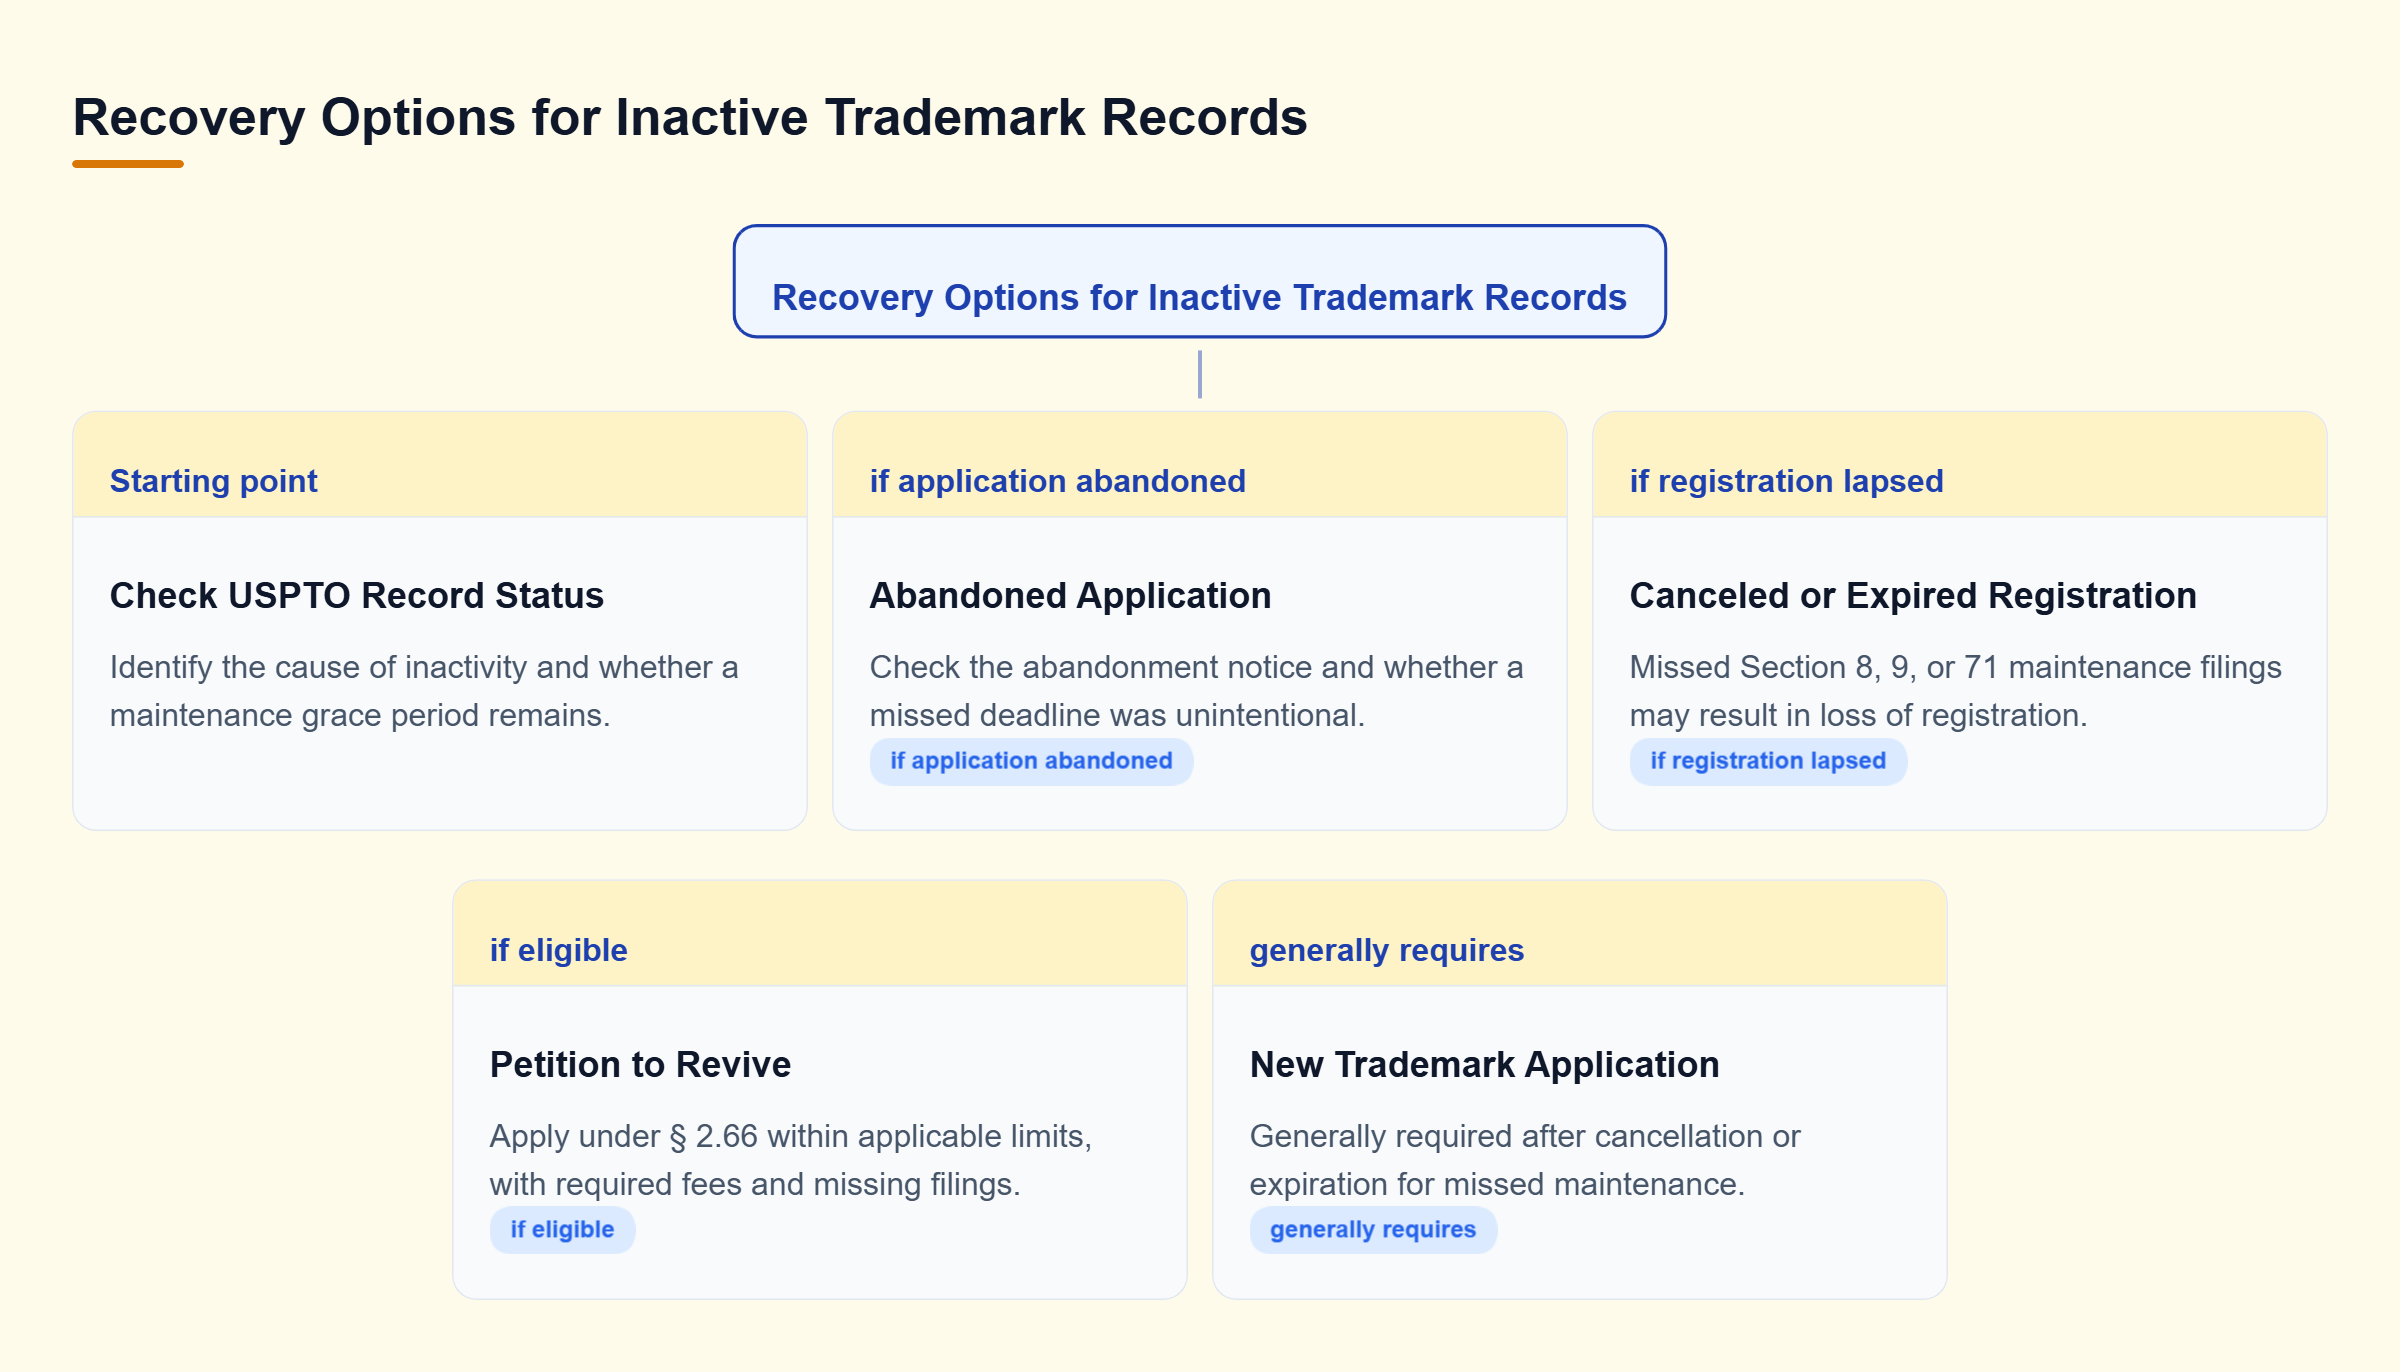2400x1372 pixels.
Task: Open the 'Check USPTO Record Status' title
Action: pos(357,595)
